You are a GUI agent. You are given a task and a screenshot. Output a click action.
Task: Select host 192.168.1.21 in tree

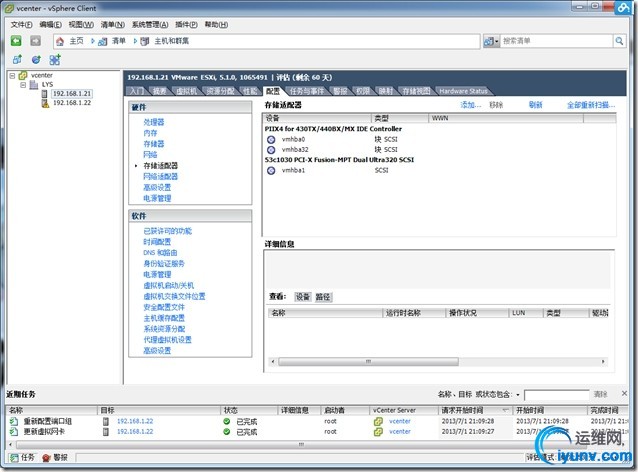point(72,94)
